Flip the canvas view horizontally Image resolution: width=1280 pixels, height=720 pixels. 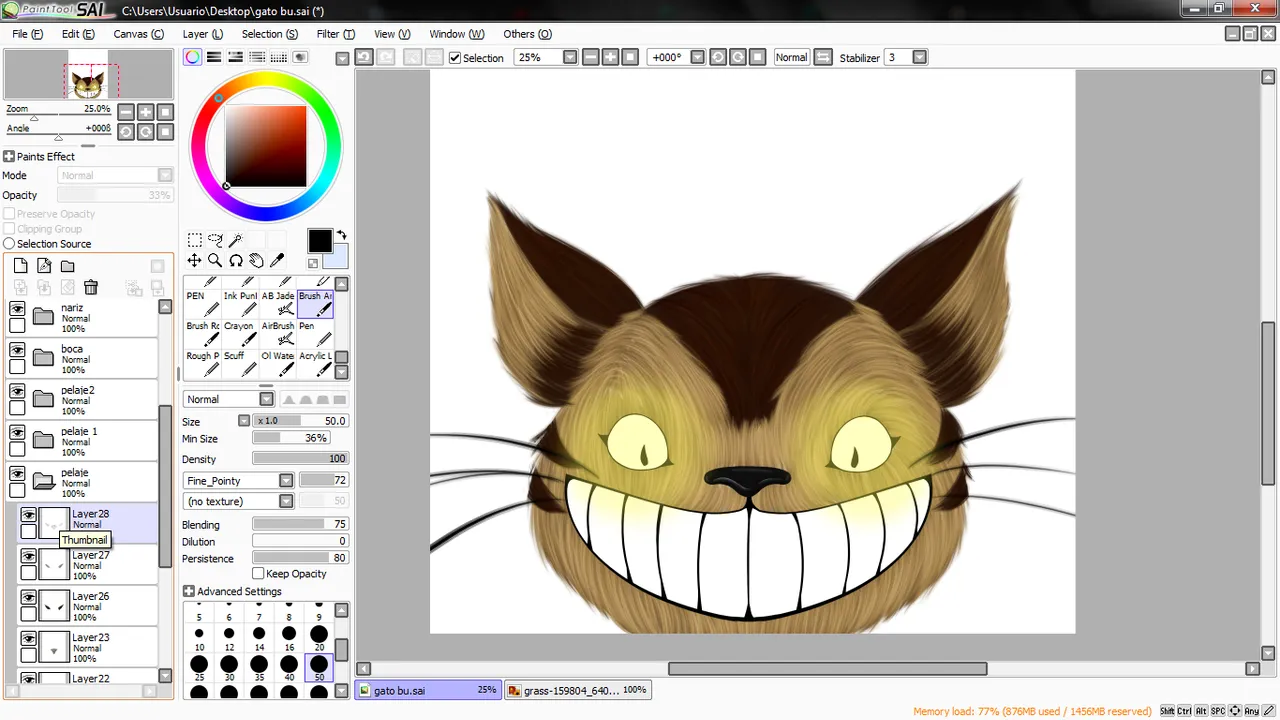[823, 57]
